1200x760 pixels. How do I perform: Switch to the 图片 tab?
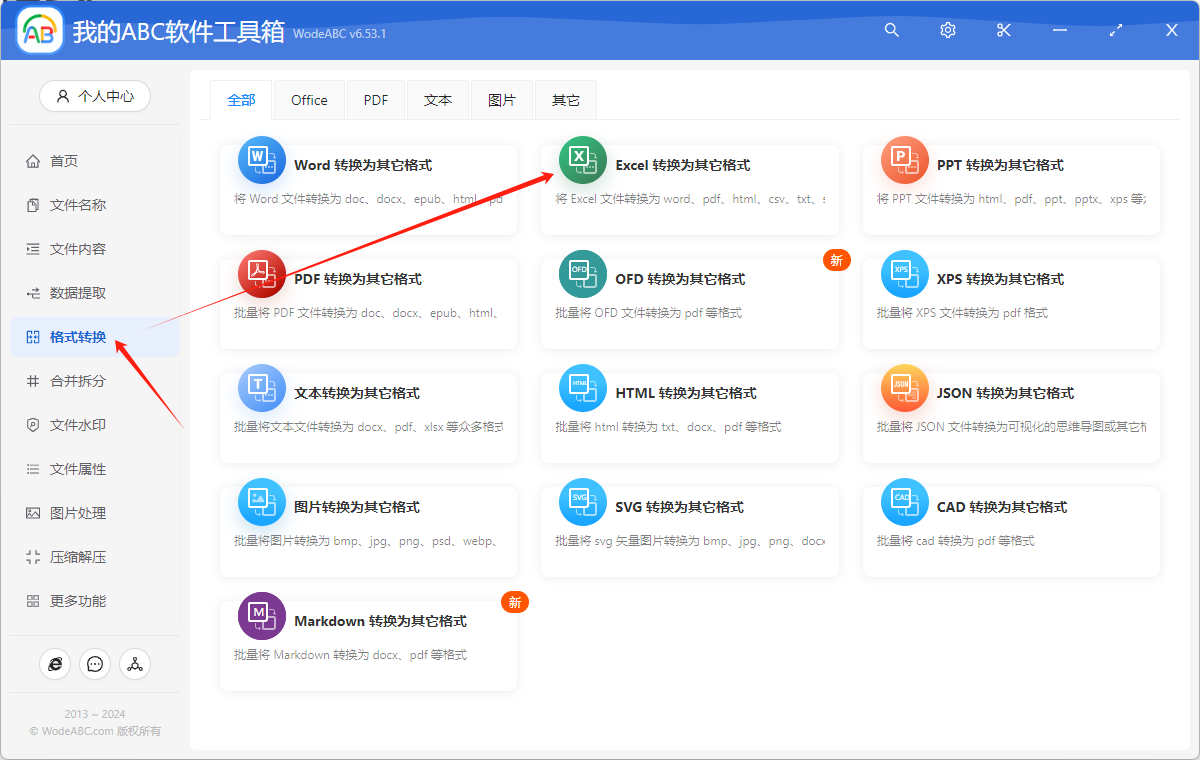click(502, 99)
